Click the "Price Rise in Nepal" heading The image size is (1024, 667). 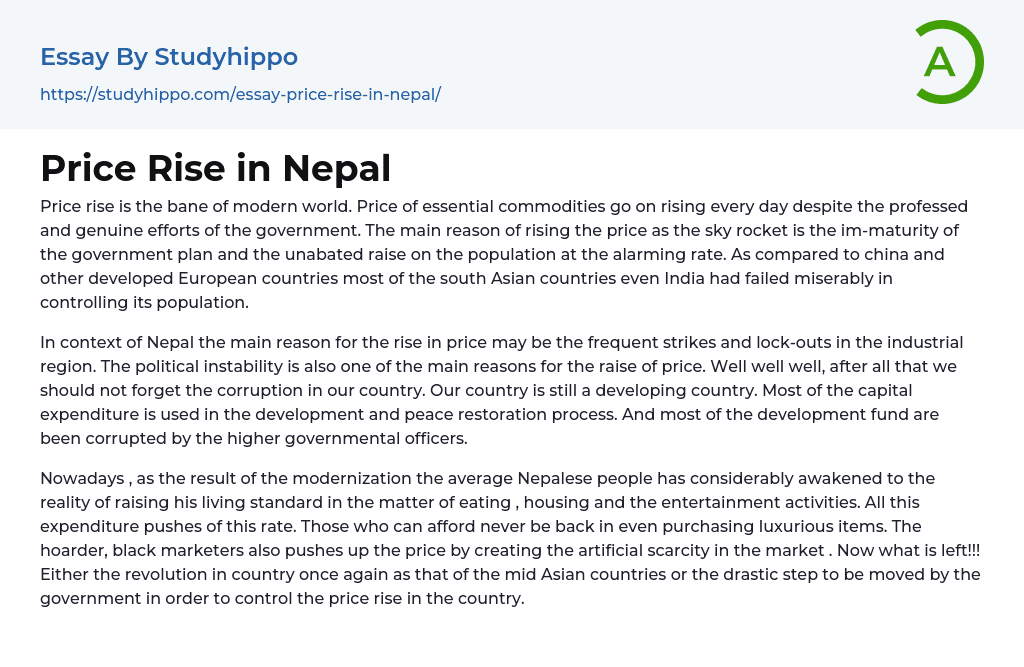click(x=215, y=168)
